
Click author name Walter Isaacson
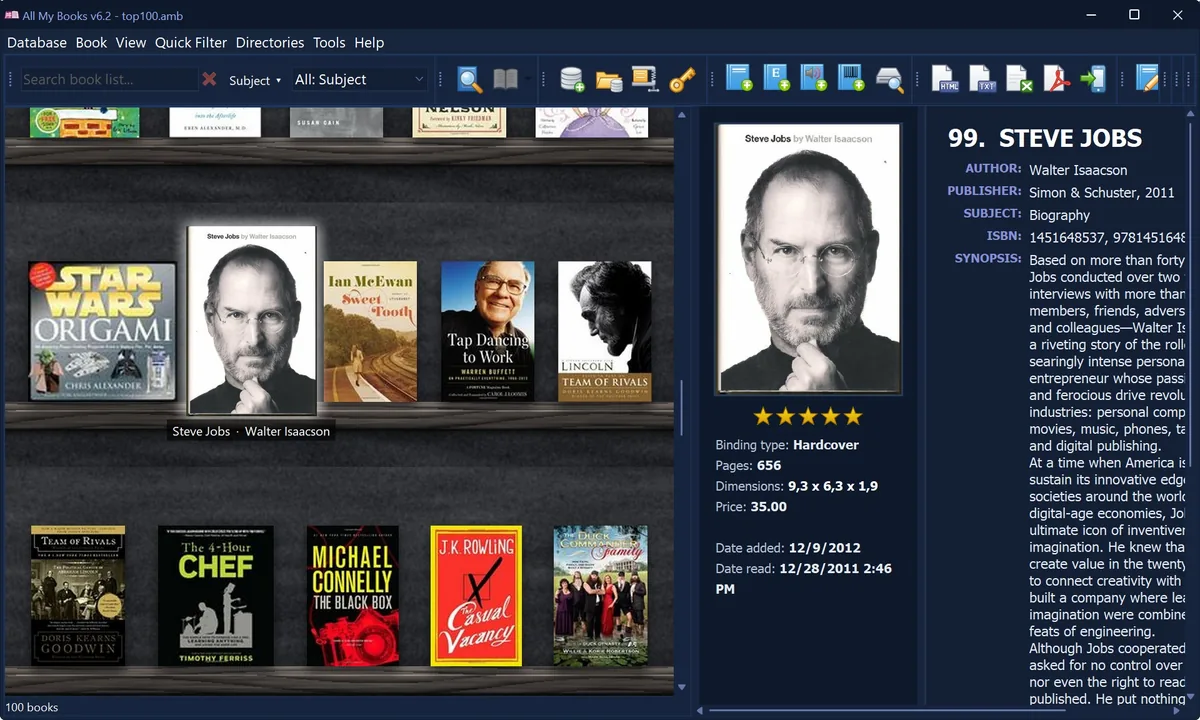tap(1078, 170)
